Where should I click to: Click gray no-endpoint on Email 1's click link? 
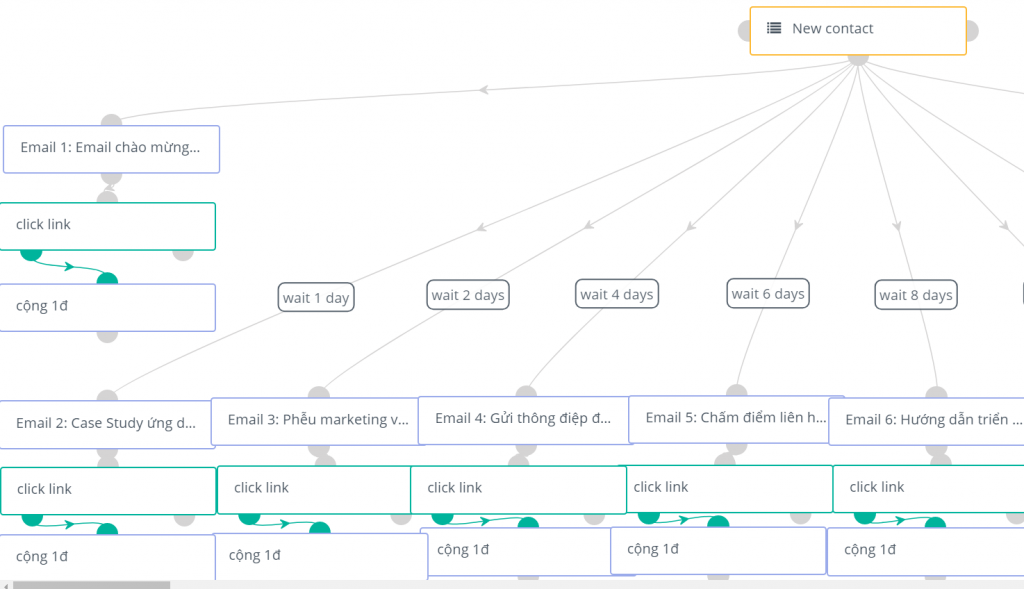point(183,253)
